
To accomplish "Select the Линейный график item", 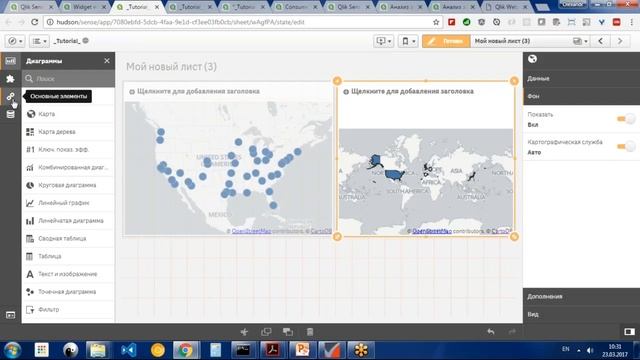I will point(68,203).
